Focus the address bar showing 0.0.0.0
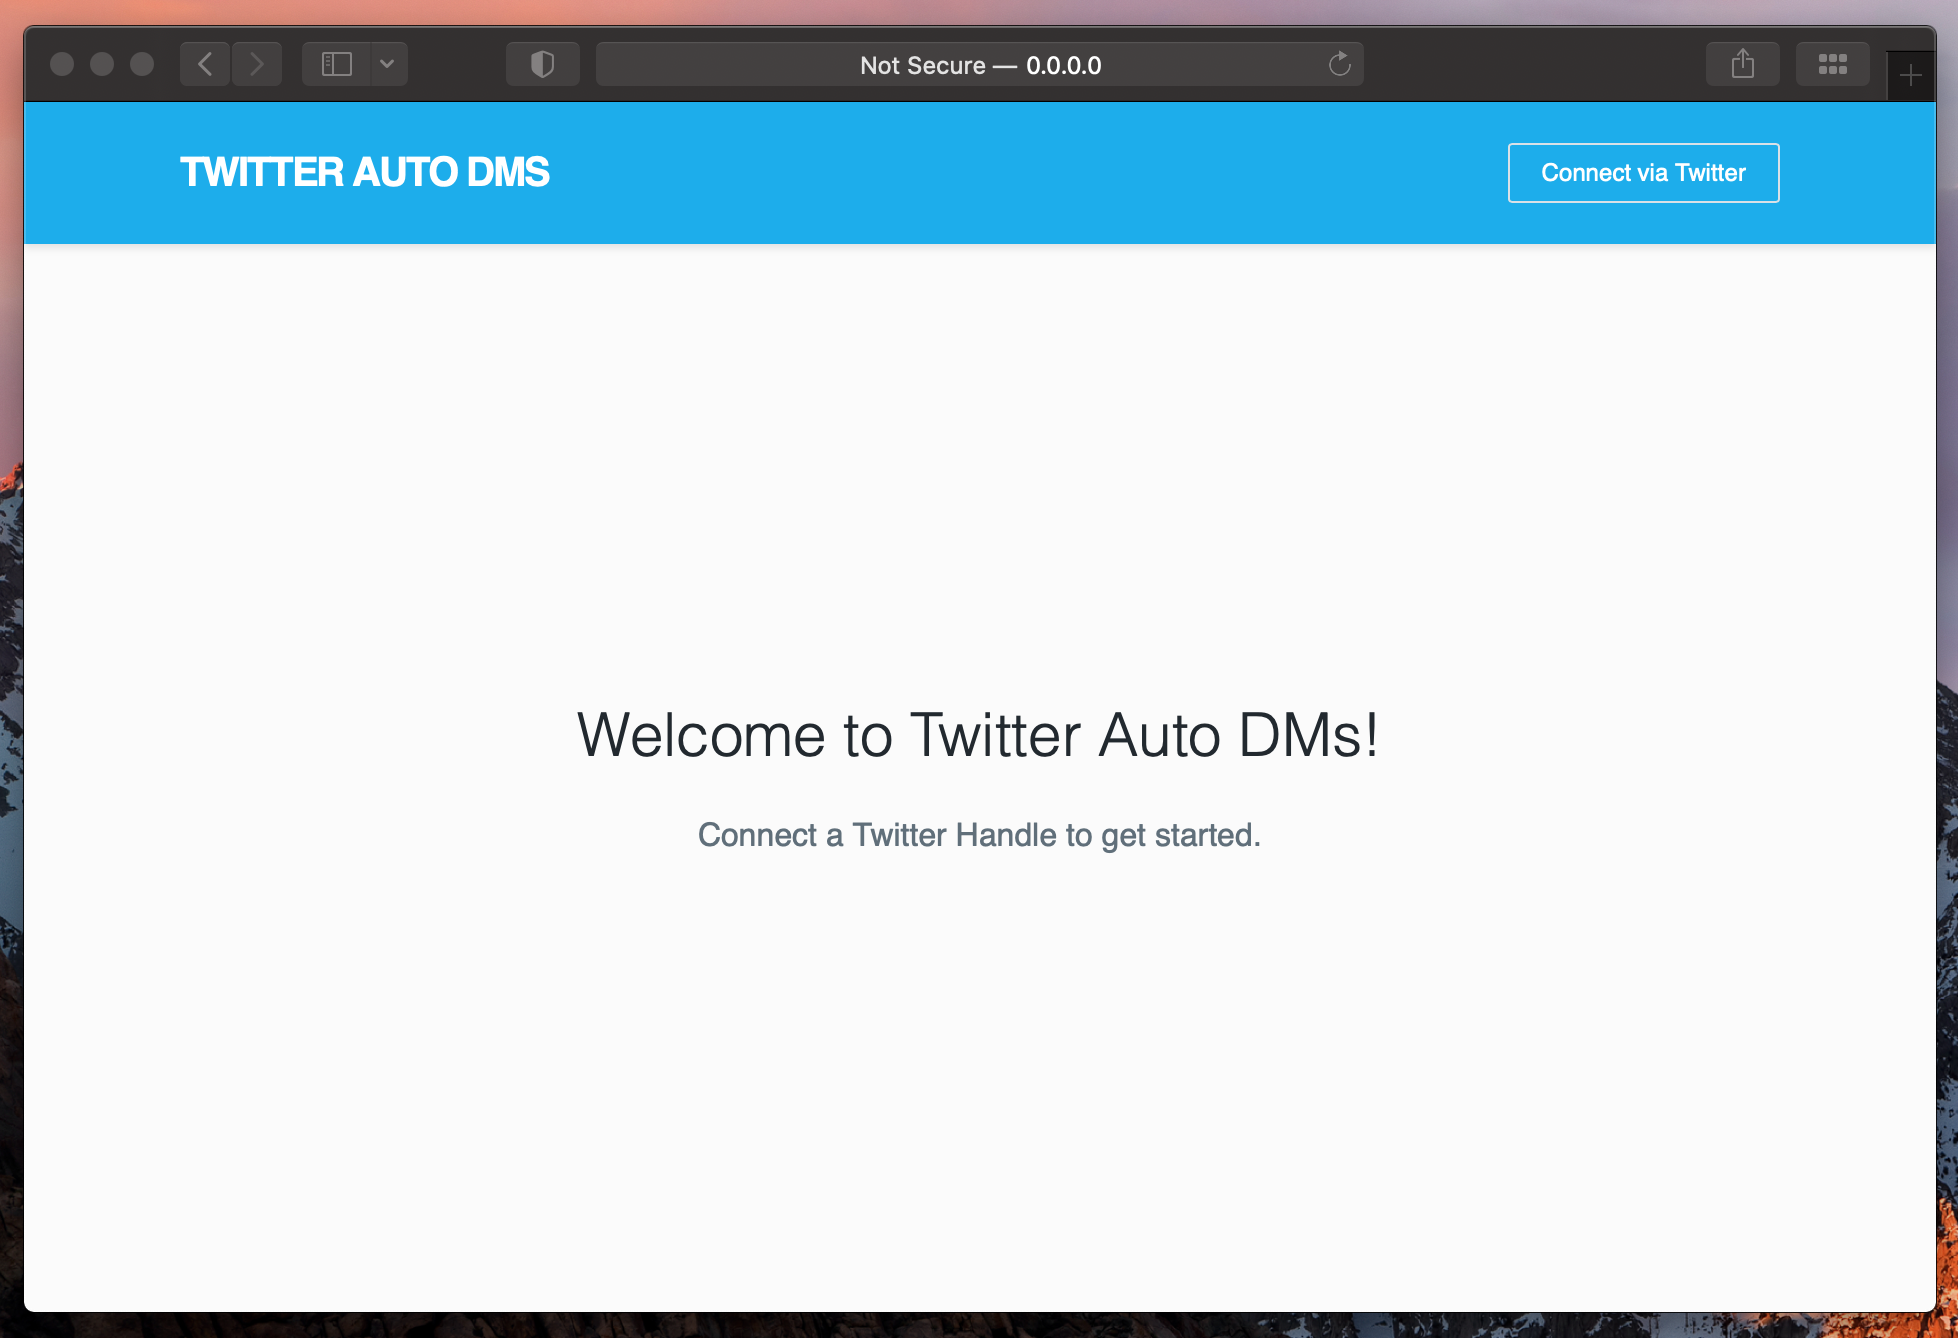The height and width of the screenshot is (1338, 1958). [x=980, y=65]
